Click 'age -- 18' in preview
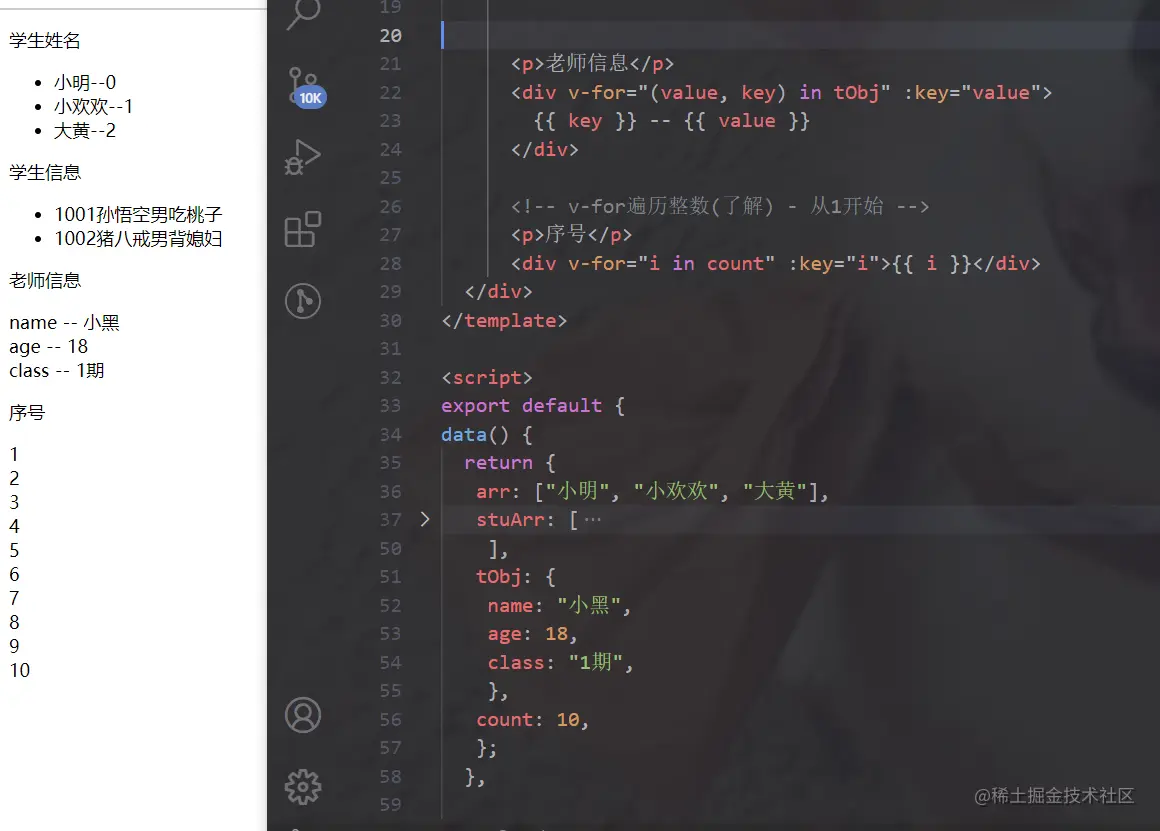Viewport: 1160px width, 831px height. tap(48, 346)
